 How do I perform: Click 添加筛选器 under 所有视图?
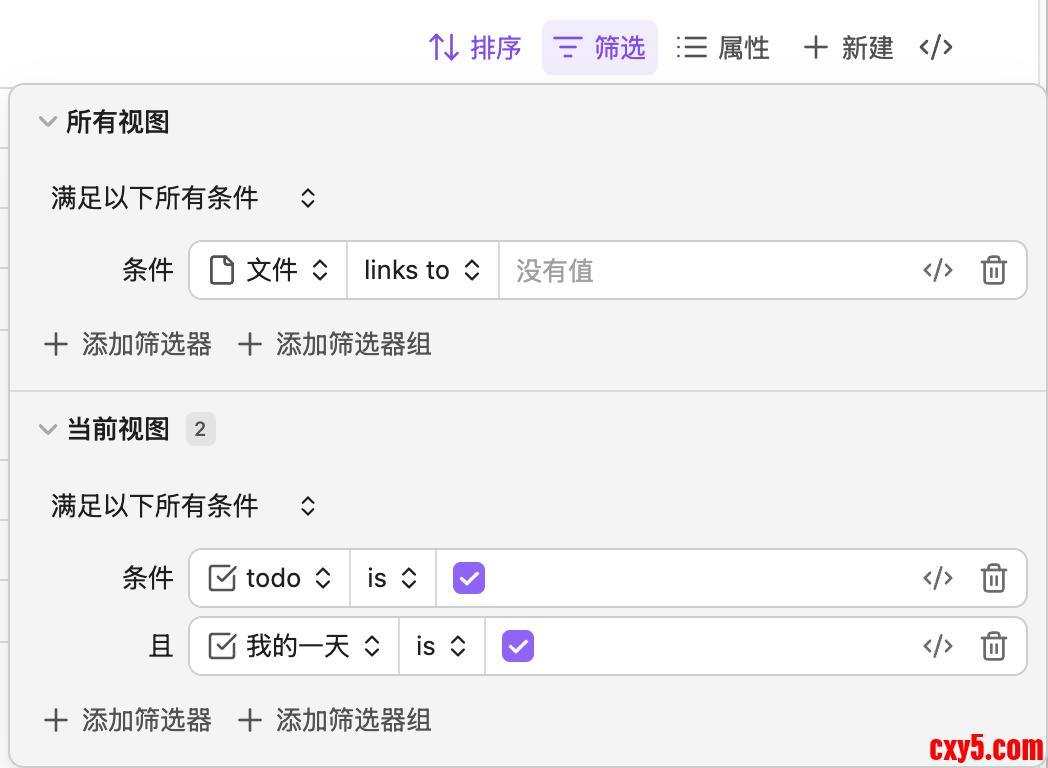128,345
